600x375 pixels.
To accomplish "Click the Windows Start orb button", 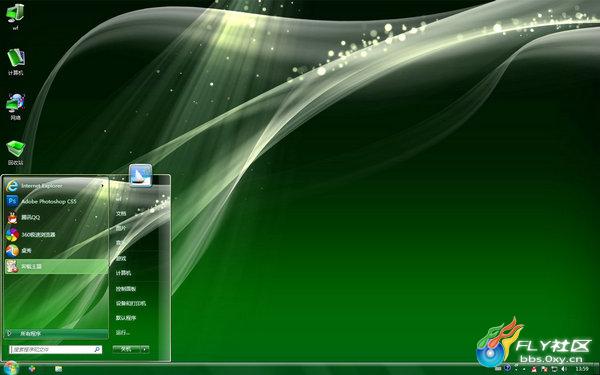I will pos(11,368).
